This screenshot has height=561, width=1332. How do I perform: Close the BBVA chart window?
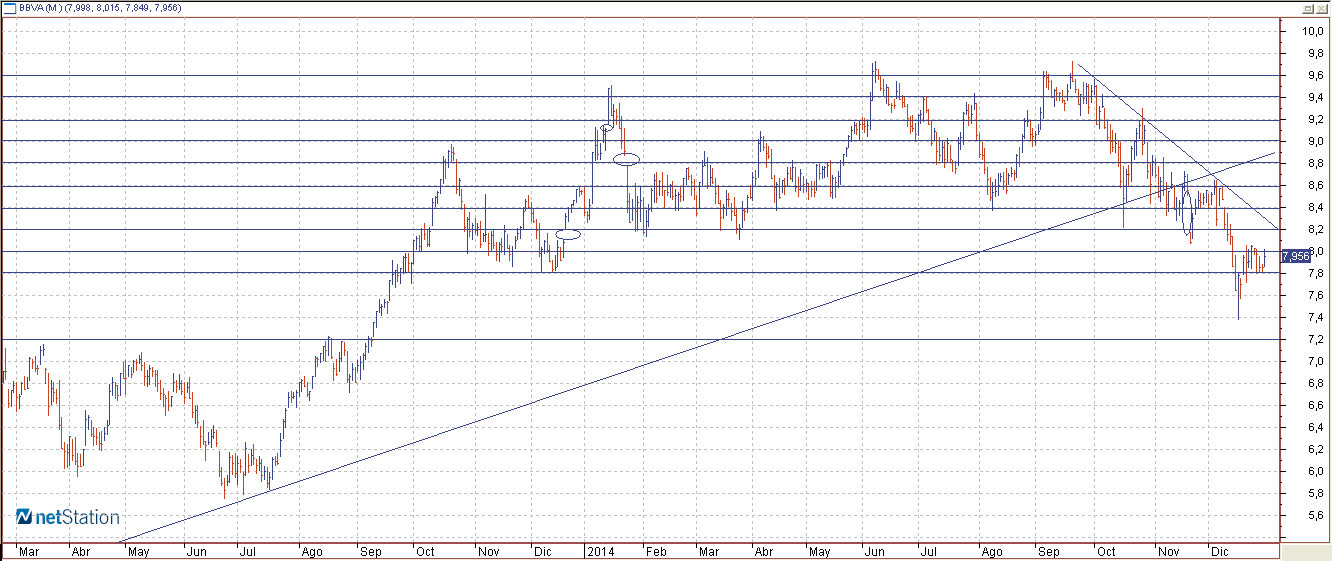click(x=1321, y=7)
